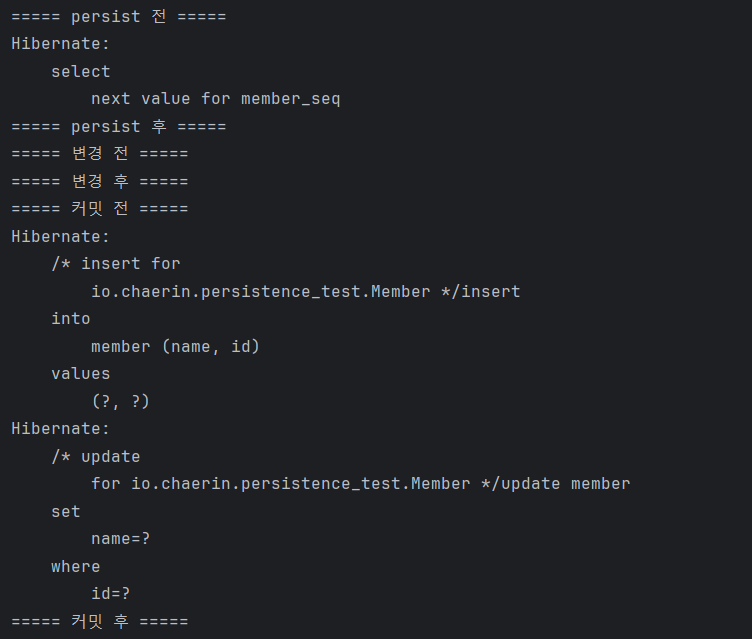Click the '/* update' comment line
Viewport: 752px width, 639px height.
click(x=96, y=456)
